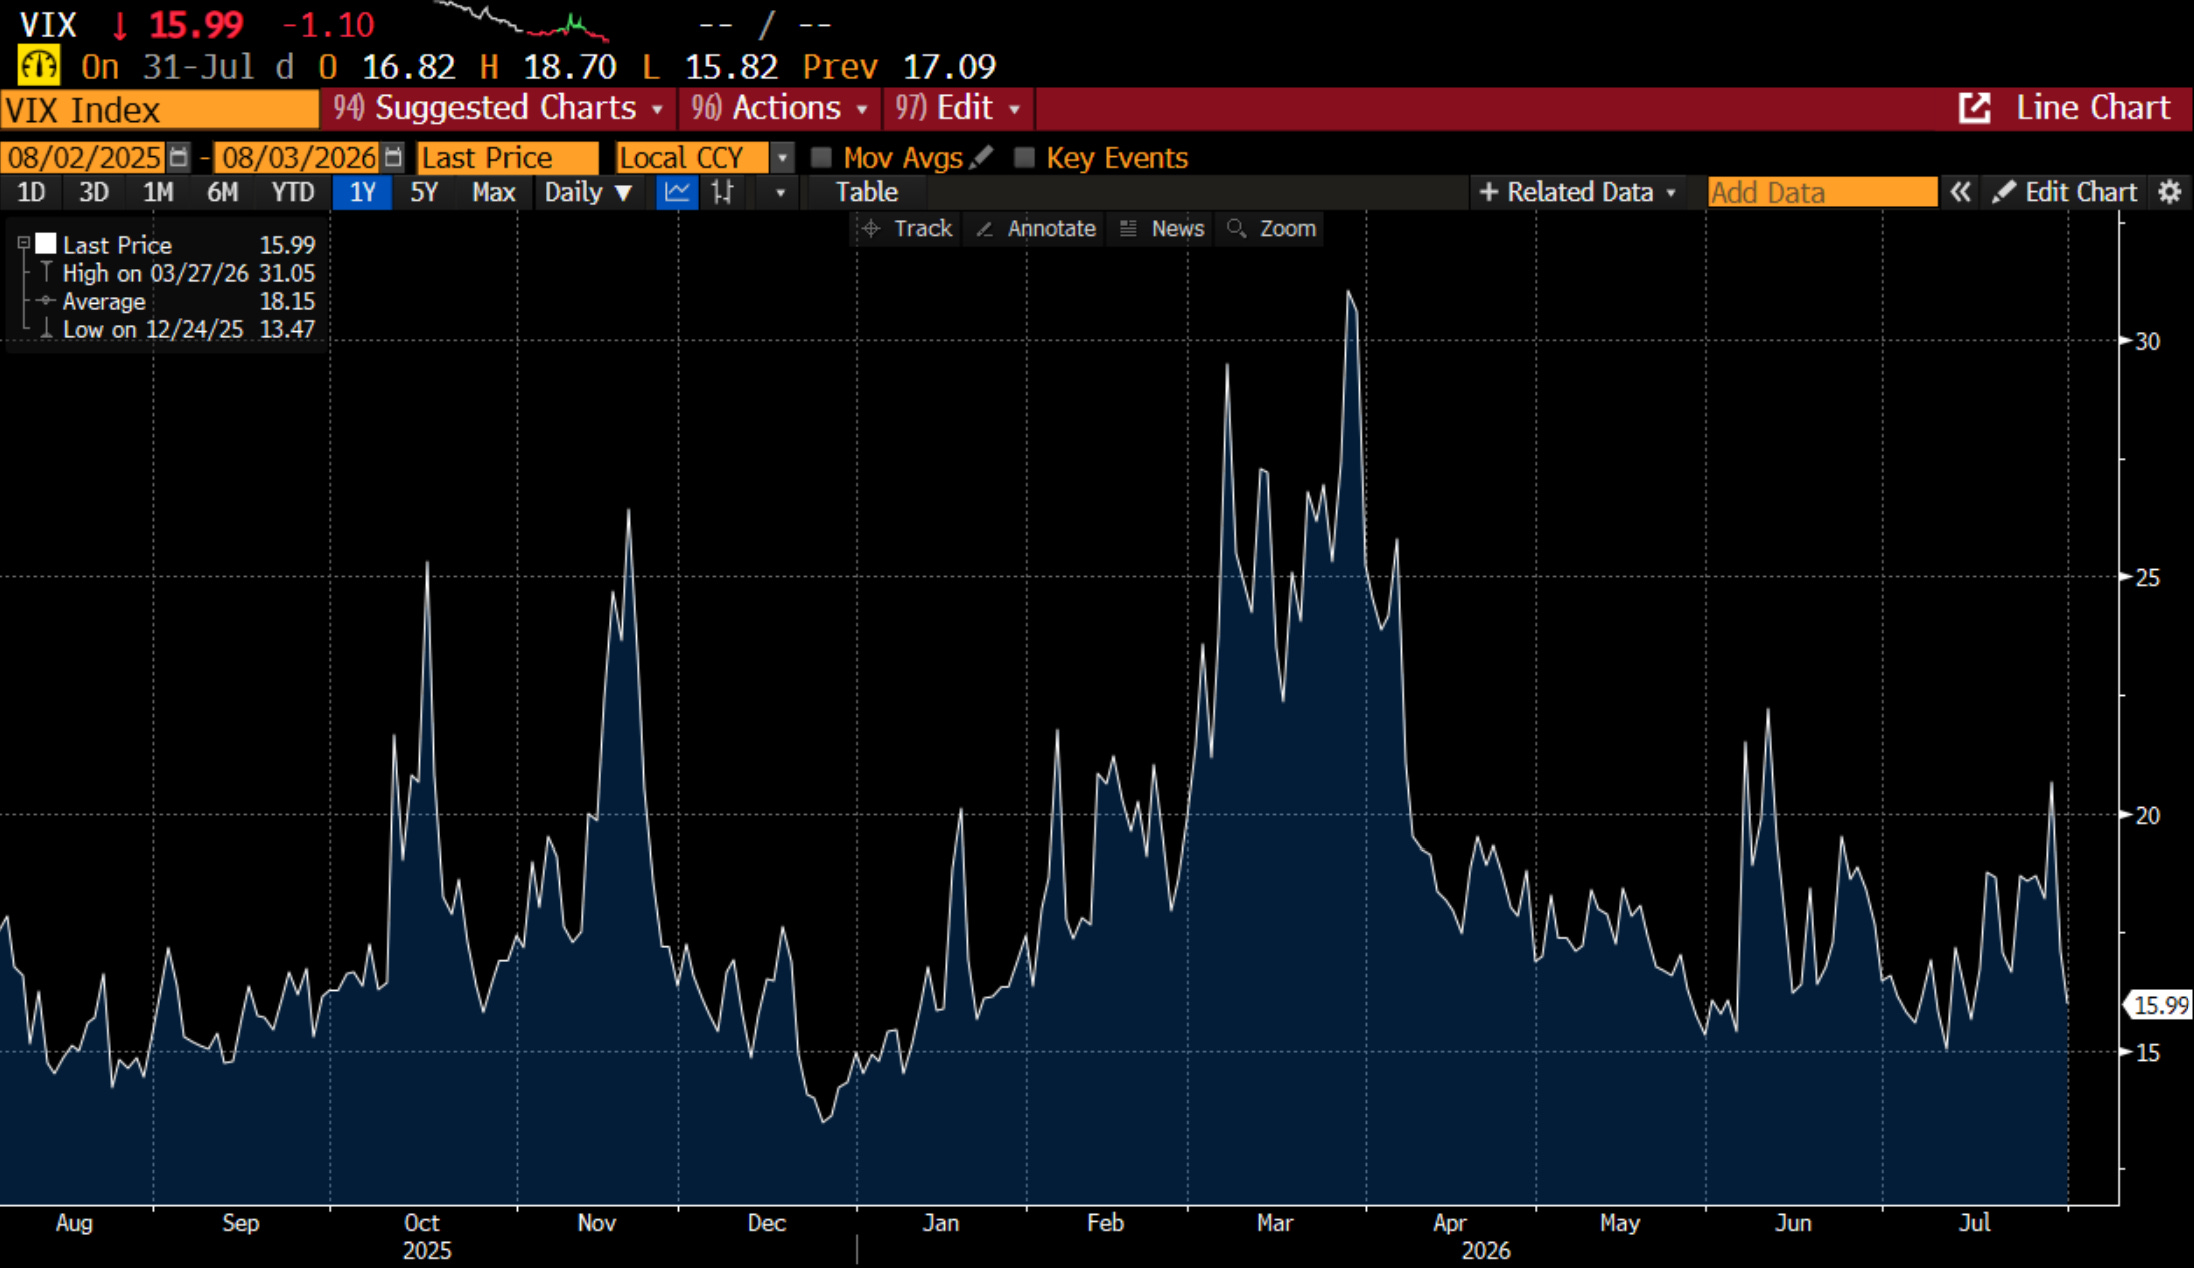The image size is (2194, 1268).
Task: Click the Local CCY field
Action: point(693,157)
